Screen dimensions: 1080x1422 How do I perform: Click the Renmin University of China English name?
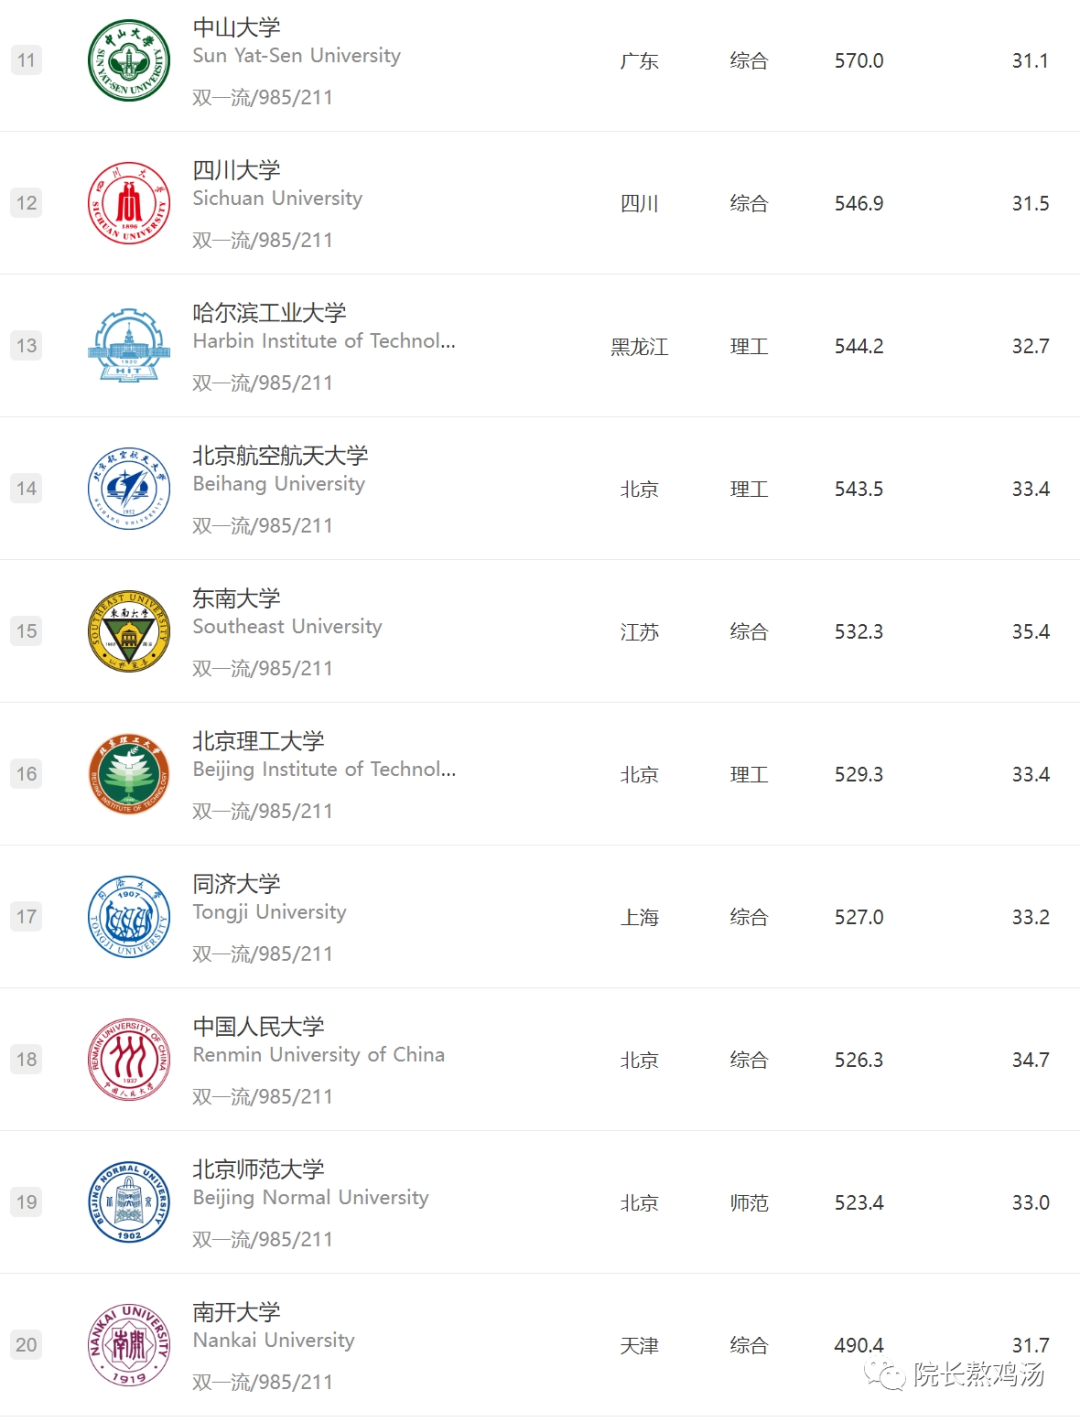click(319, 1055)
